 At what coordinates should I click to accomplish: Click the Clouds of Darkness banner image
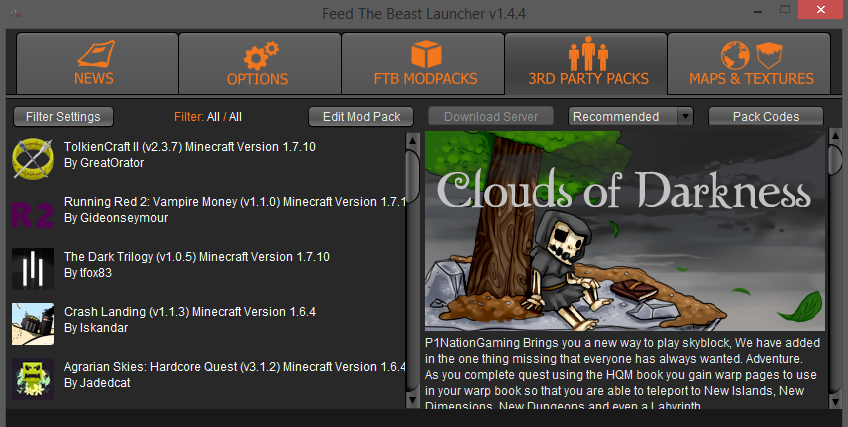point(625,231)
